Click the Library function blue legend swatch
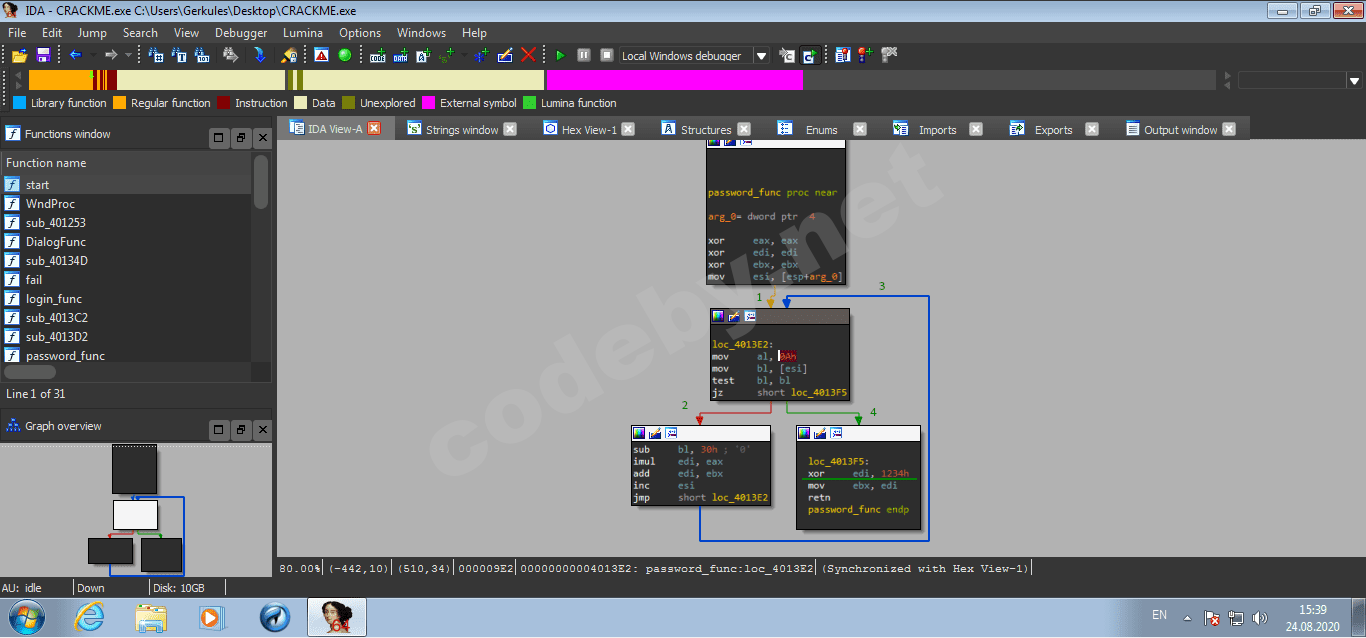Screen dimensions: 1366x638 point(19,103)
